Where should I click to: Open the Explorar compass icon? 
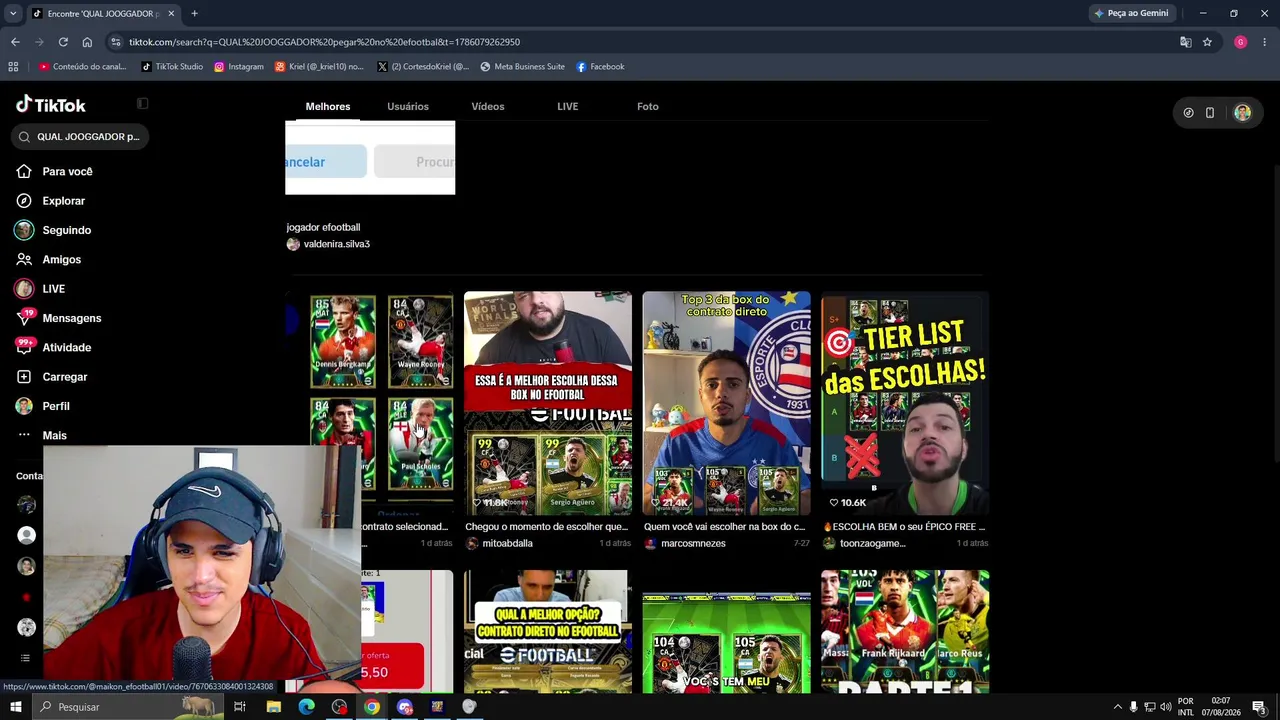click(24, 201)
